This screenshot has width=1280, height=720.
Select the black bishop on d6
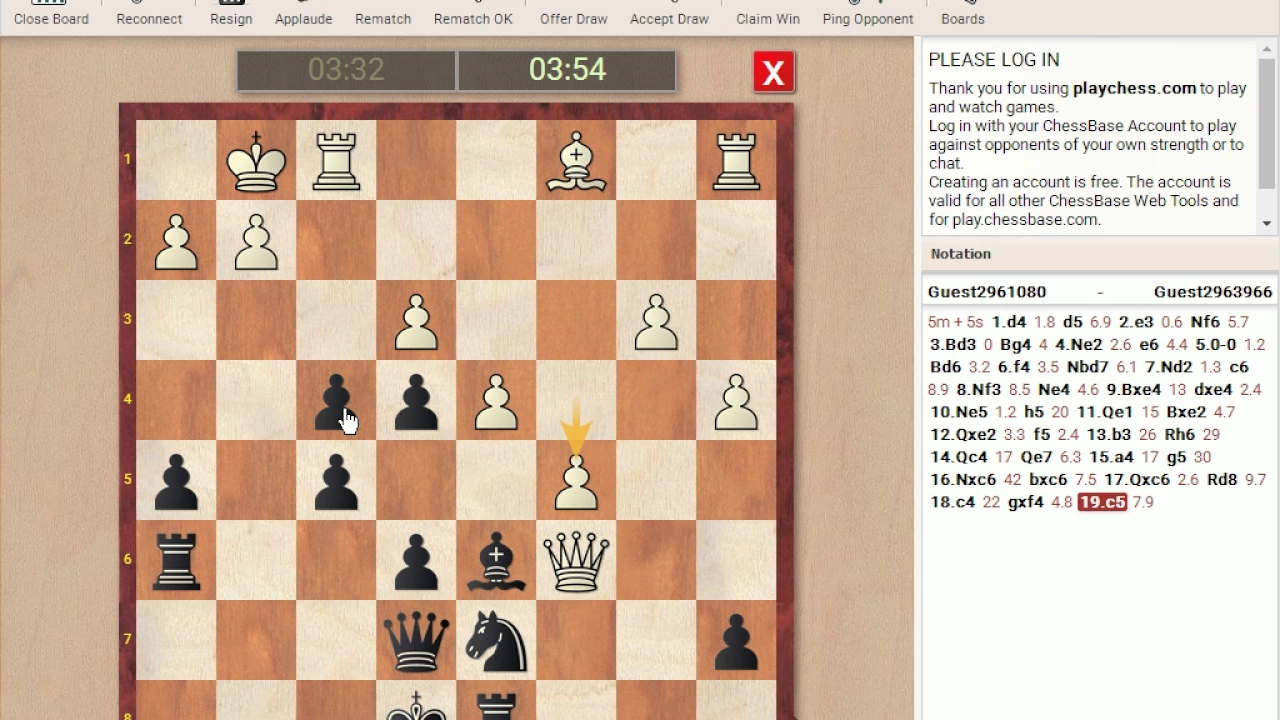click(x=496, y=562)
